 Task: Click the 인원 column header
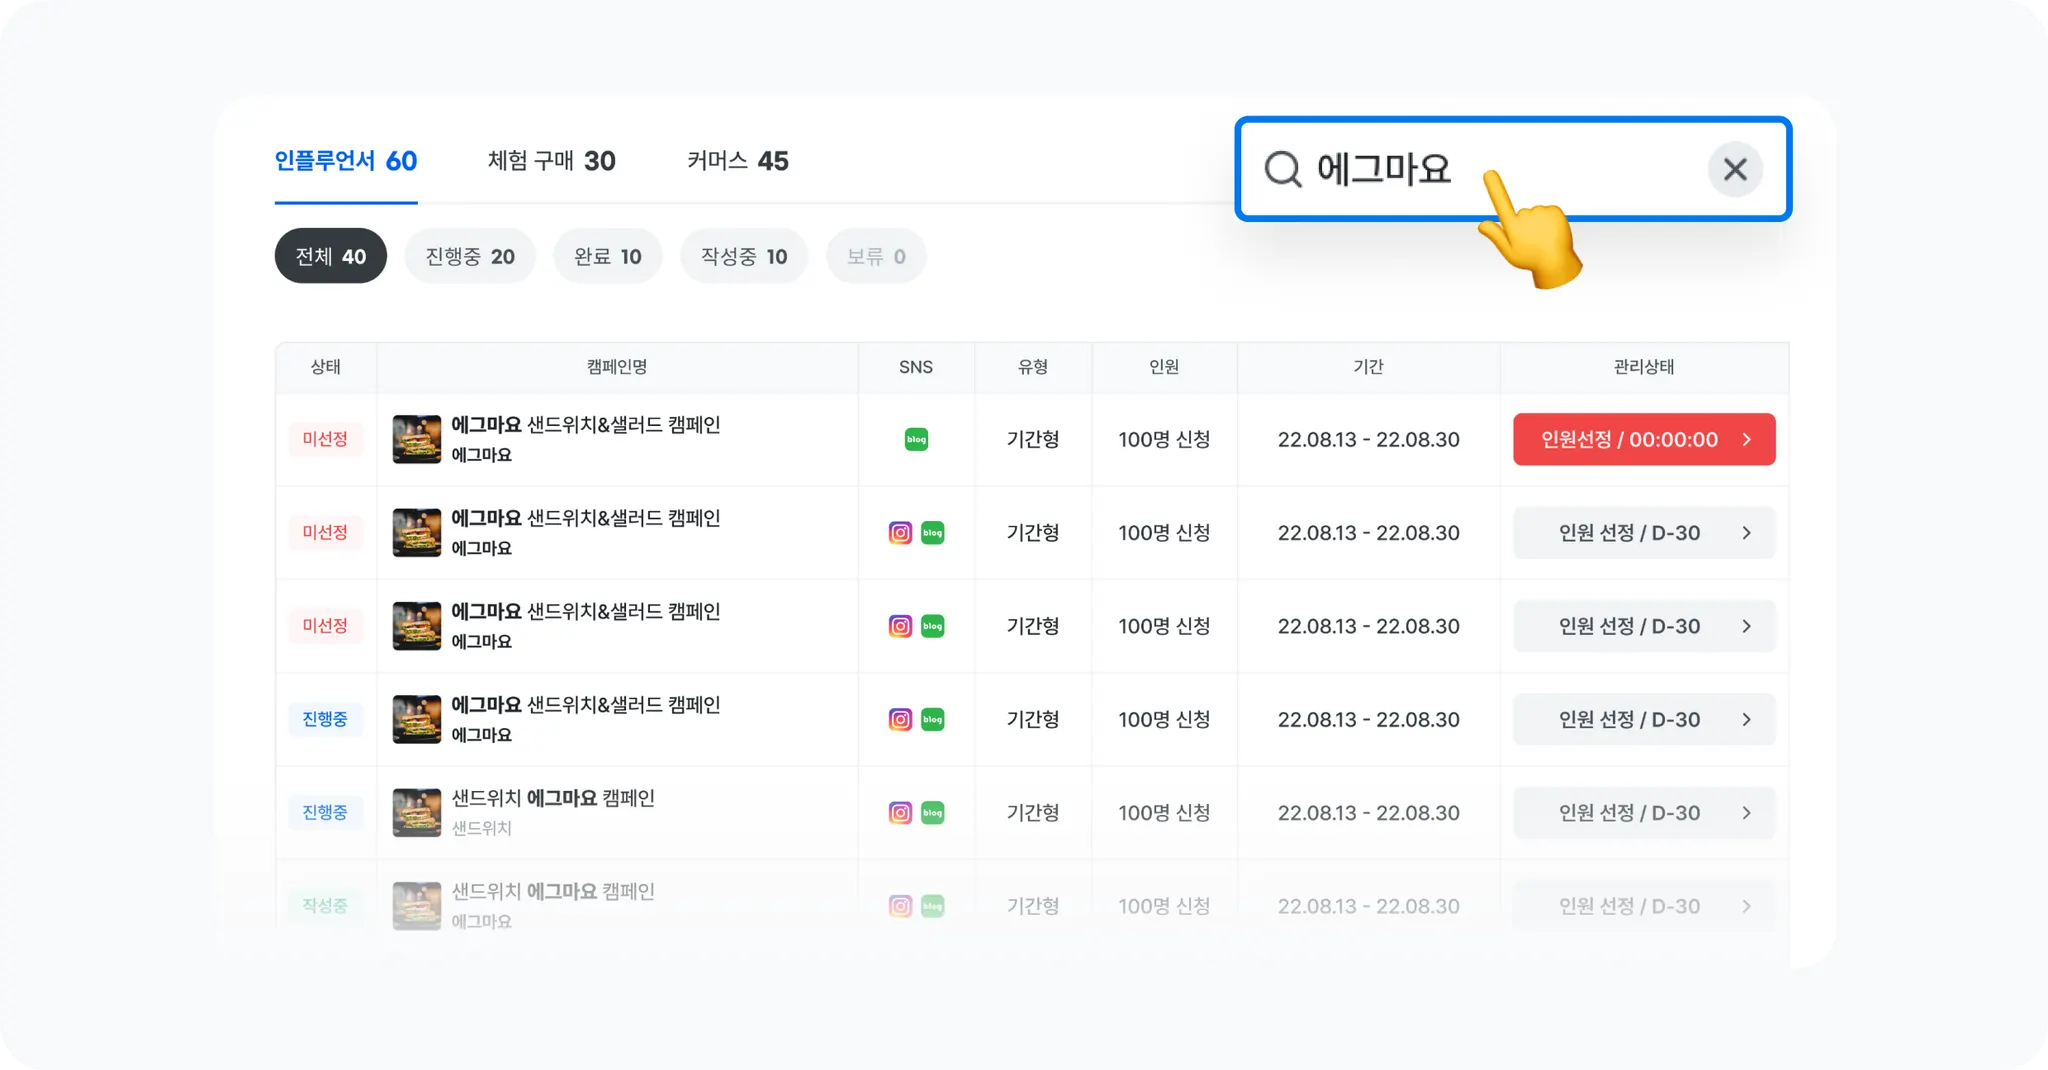coord(1164,367)
